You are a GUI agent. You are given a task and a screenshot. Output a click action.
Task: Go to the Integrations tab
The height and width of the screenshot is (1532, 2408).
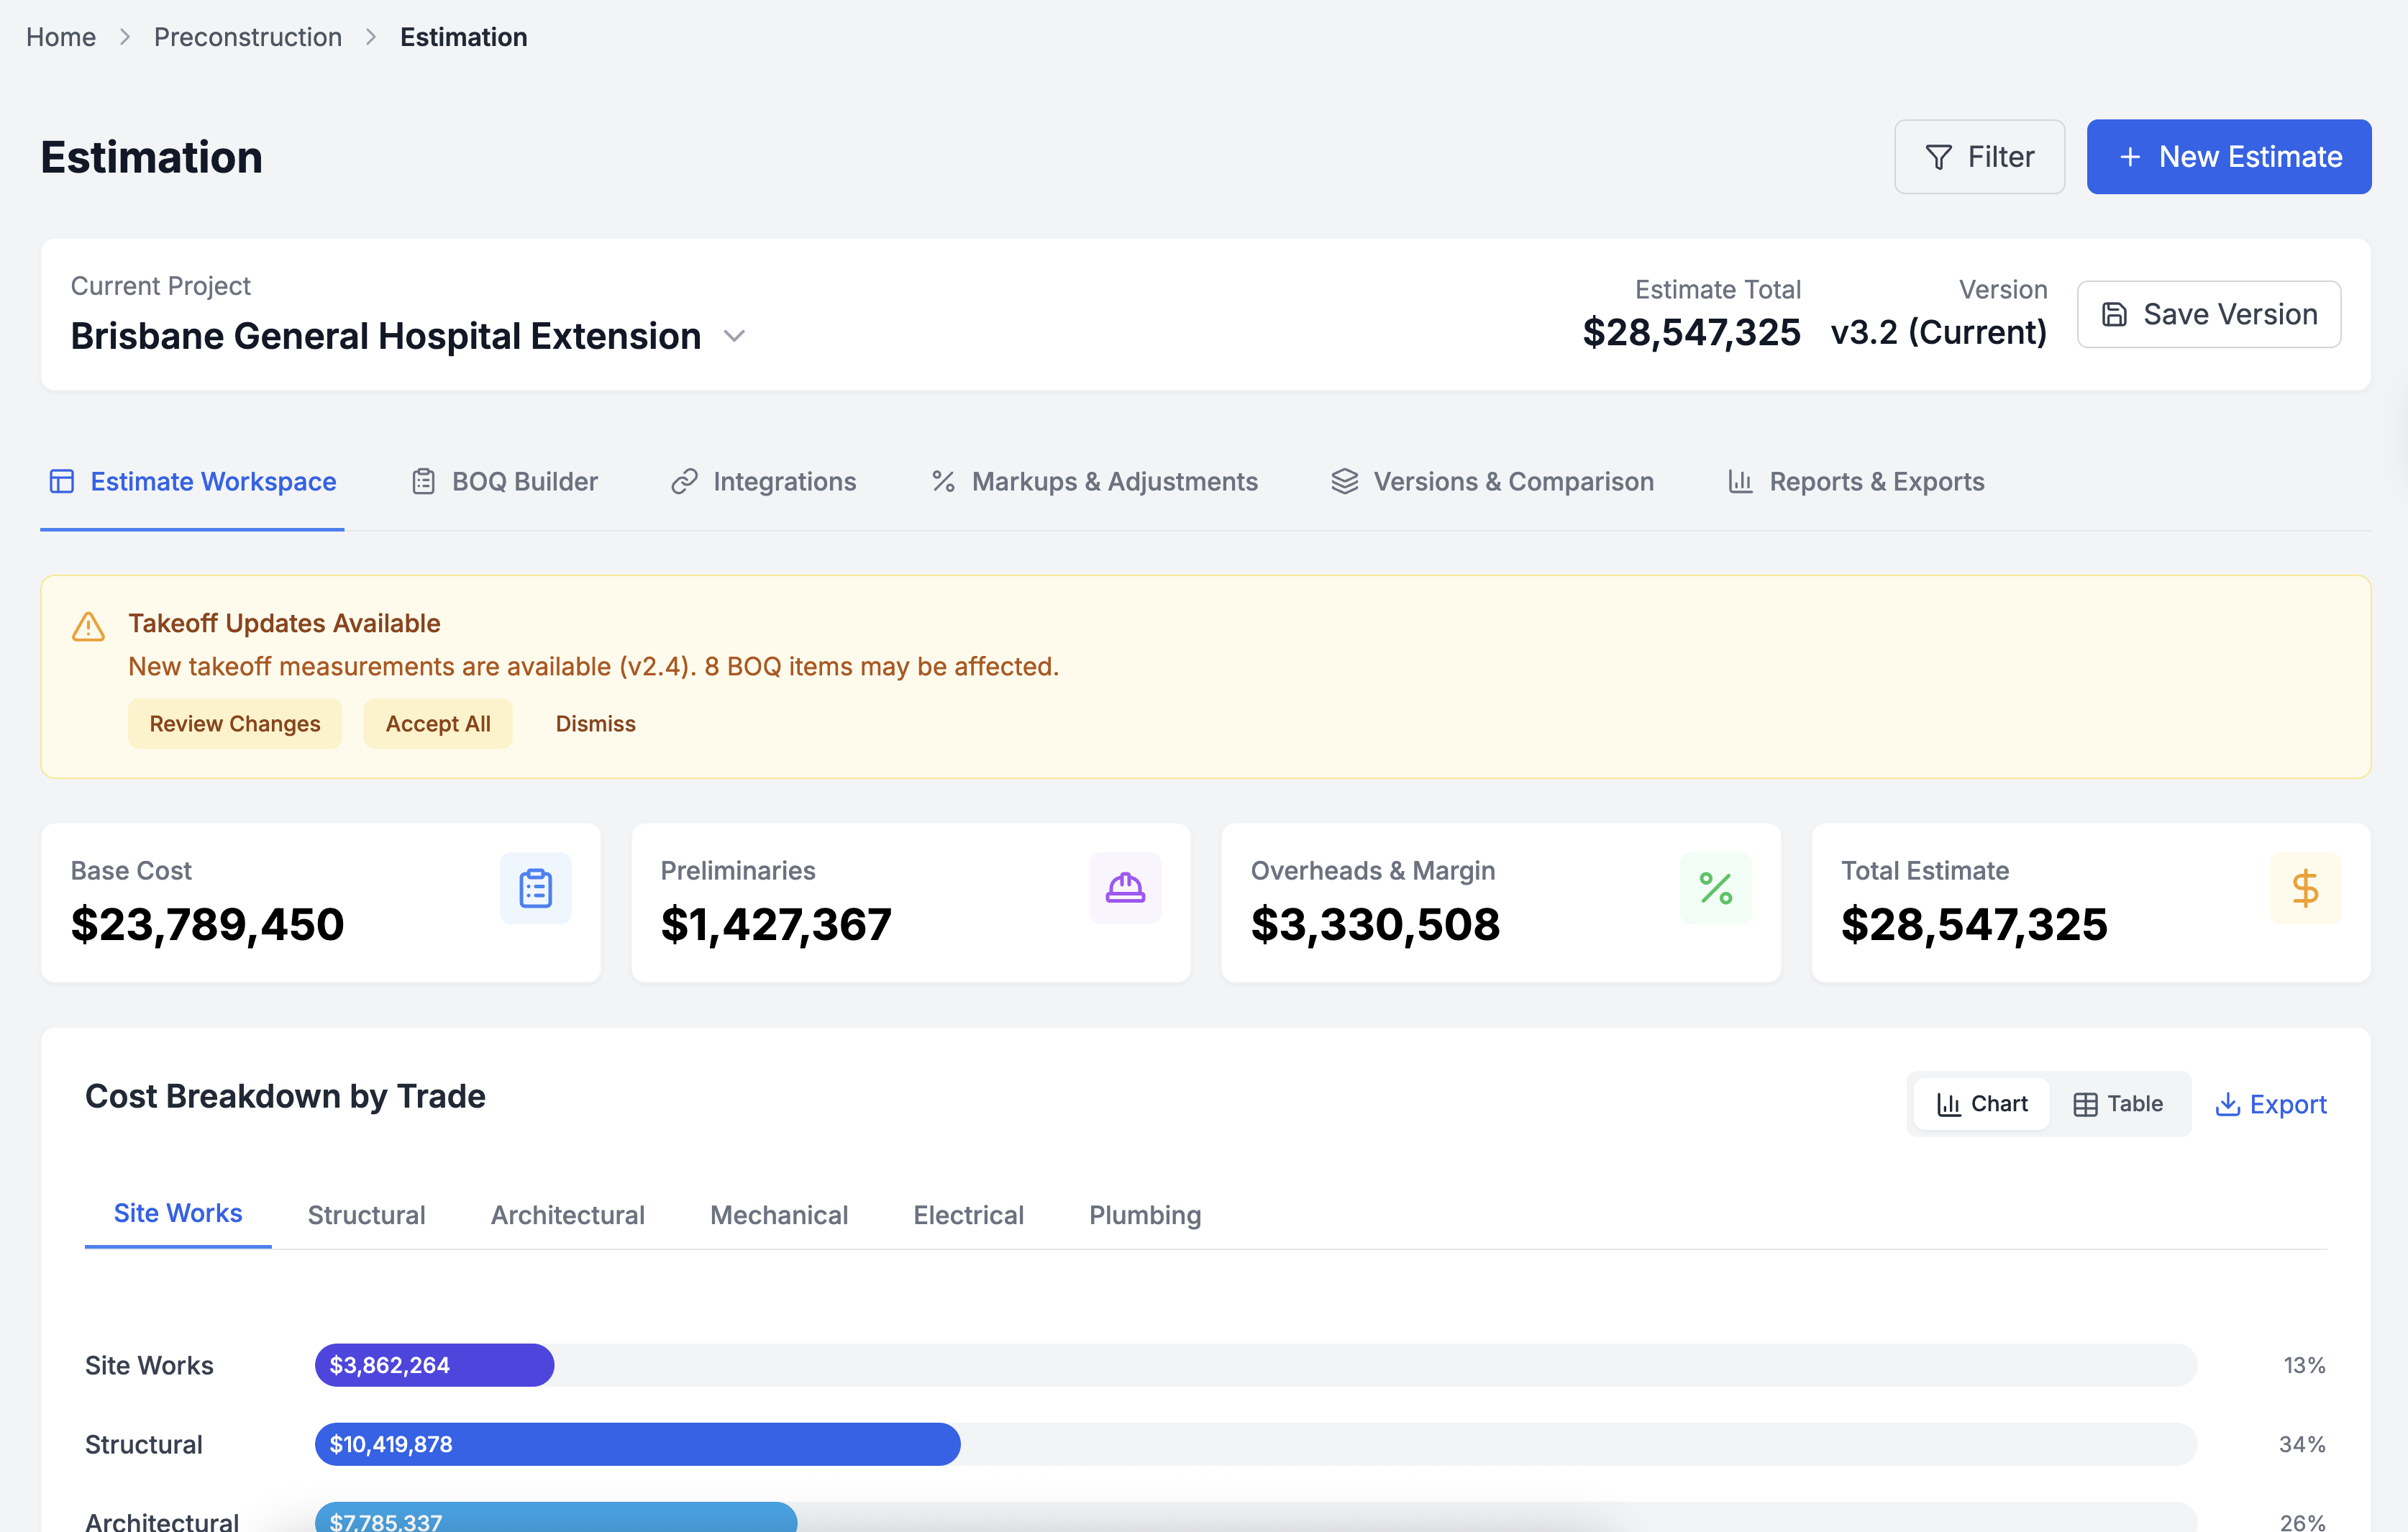click(x=763, y=481)
